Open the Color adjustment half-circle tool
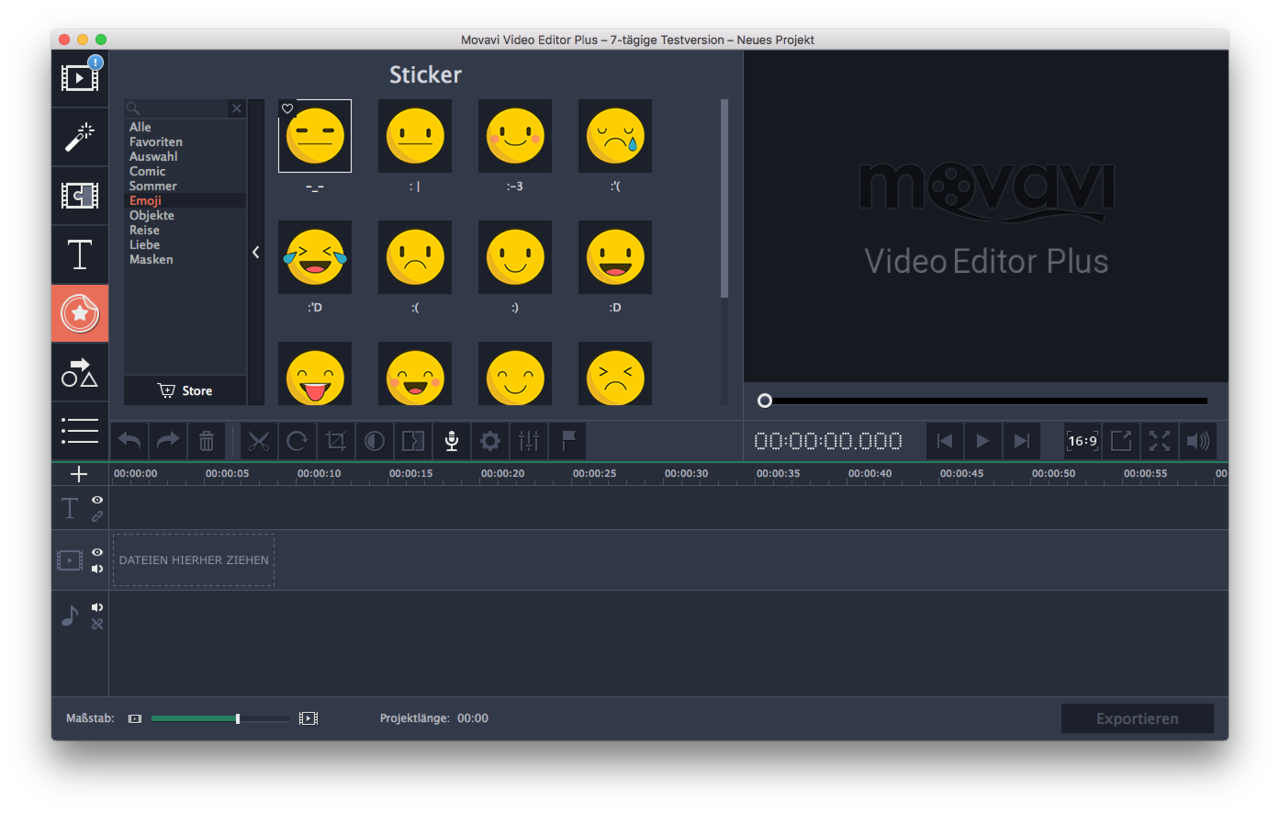1280x814 pixels. coord(374,441)
